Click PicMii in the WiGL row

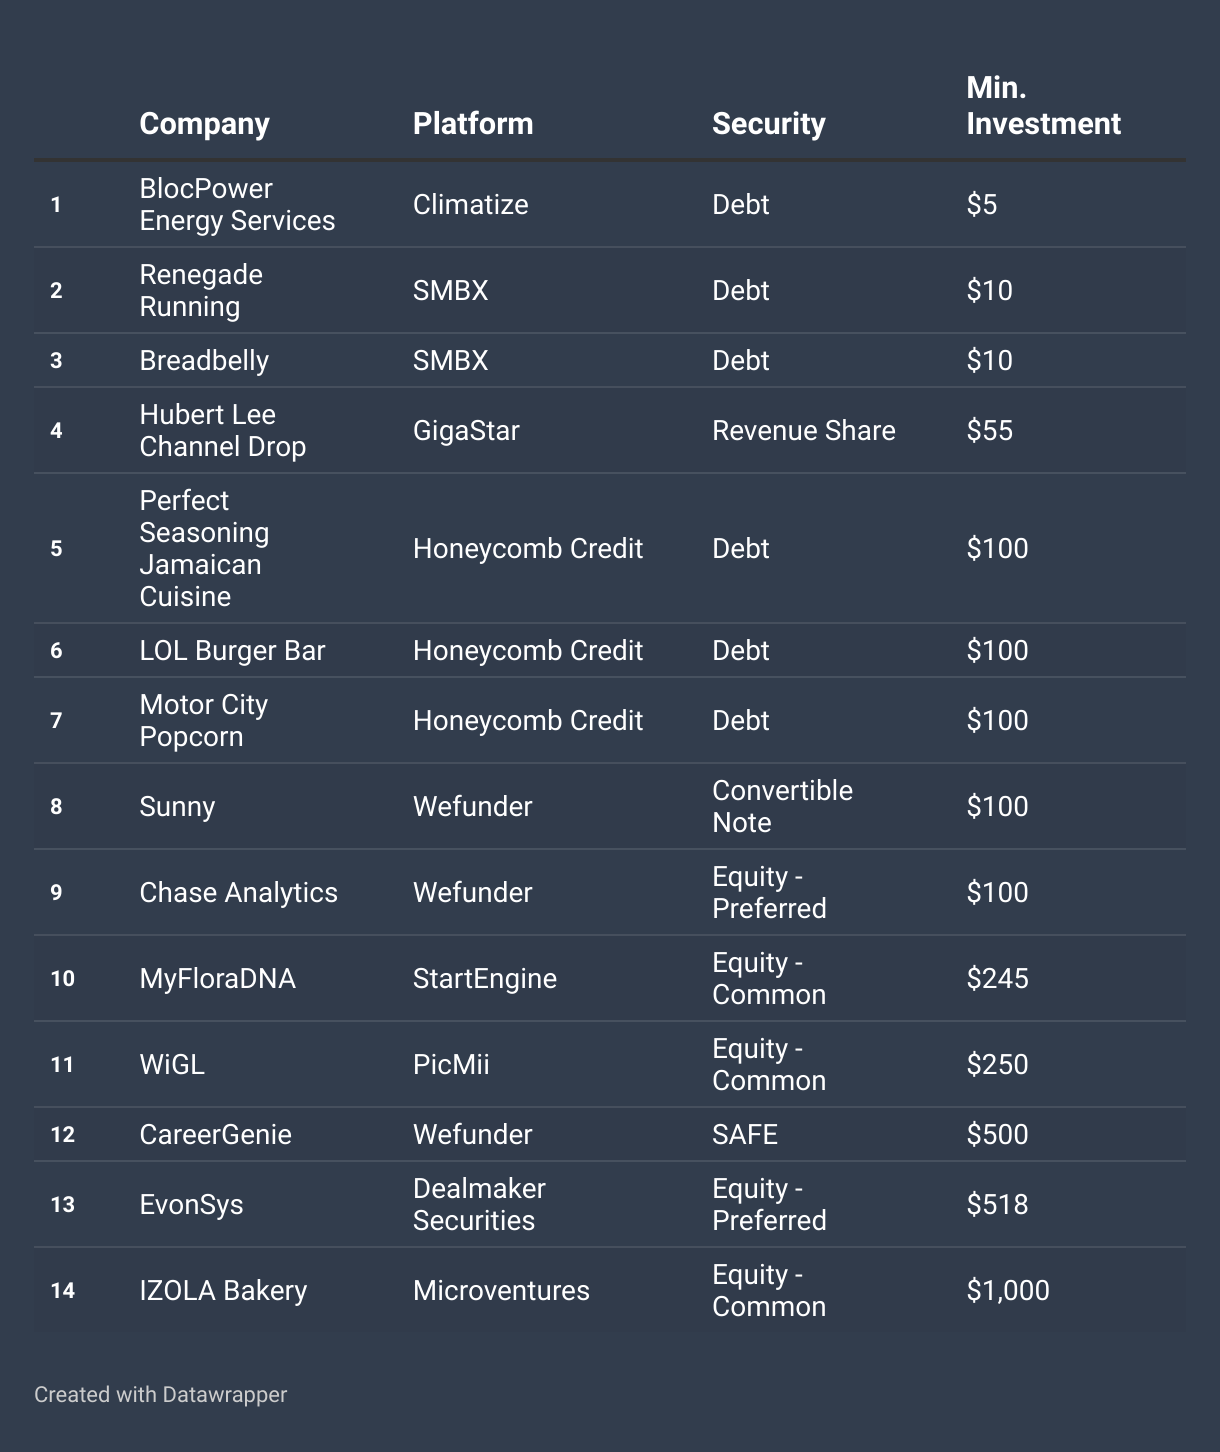[x=451, y=1065]
